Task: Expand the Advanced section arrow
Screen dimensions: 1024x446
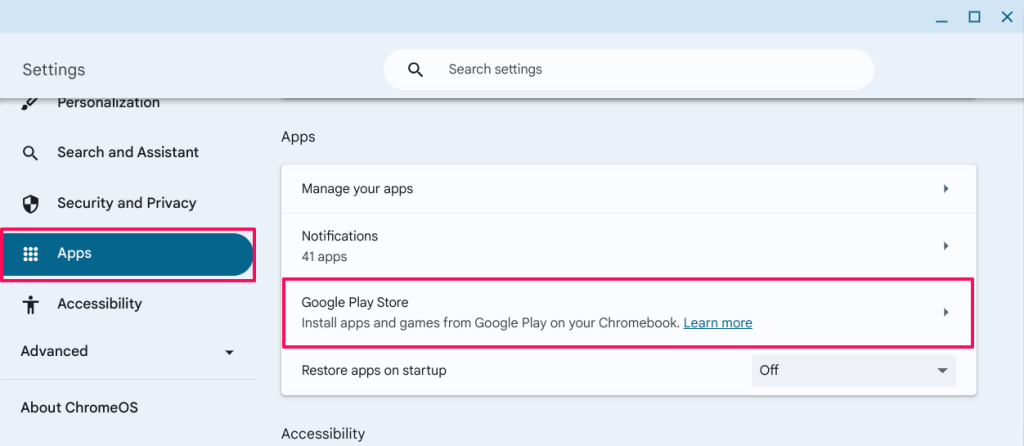Action: click(229, 353)
